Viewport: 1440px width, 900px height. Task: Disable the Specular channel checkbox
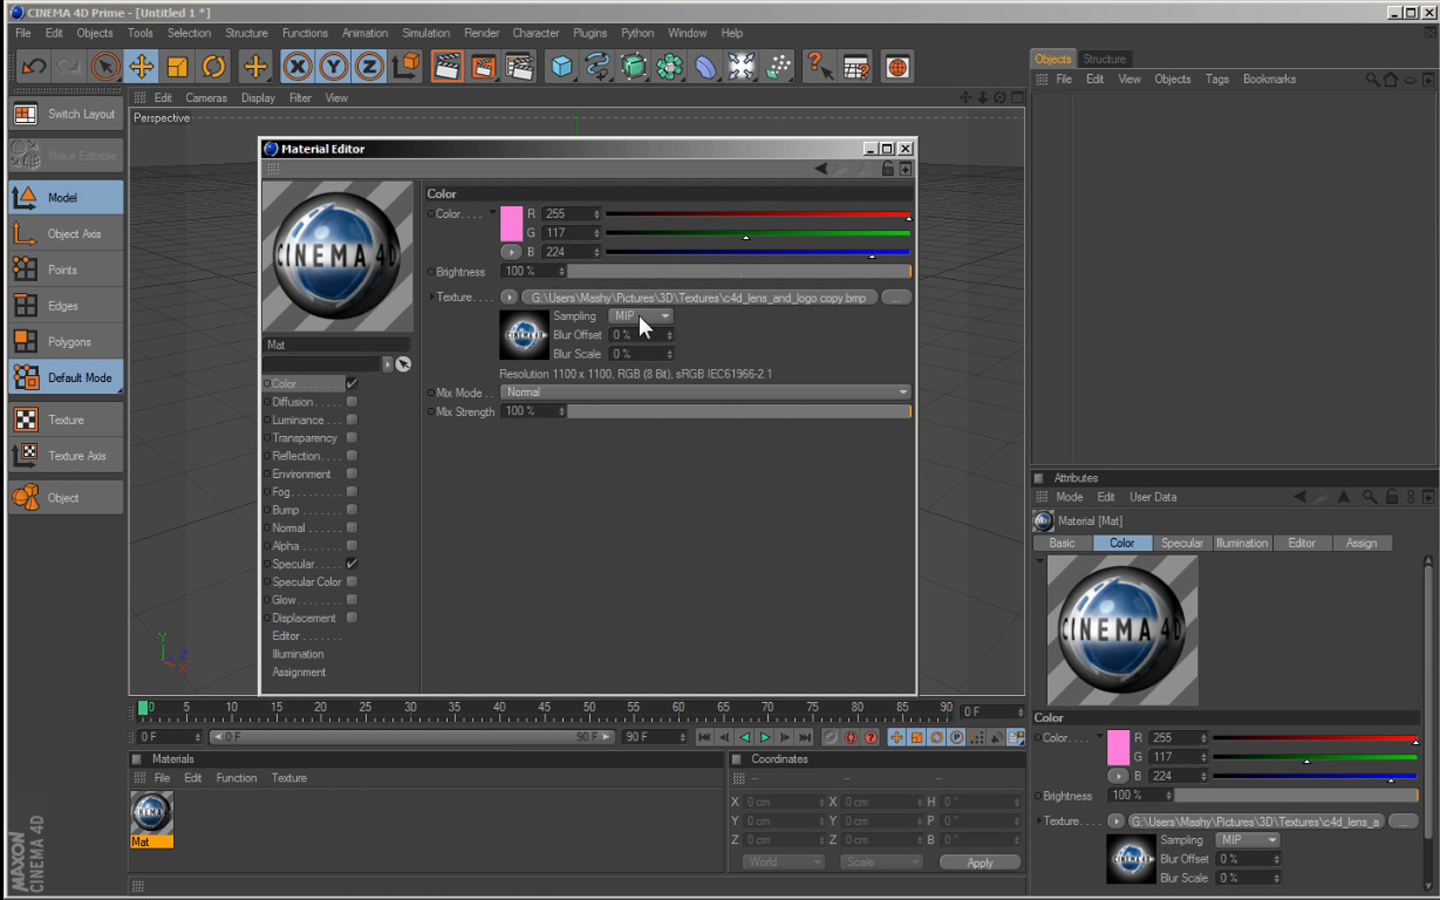click(352, 564)
